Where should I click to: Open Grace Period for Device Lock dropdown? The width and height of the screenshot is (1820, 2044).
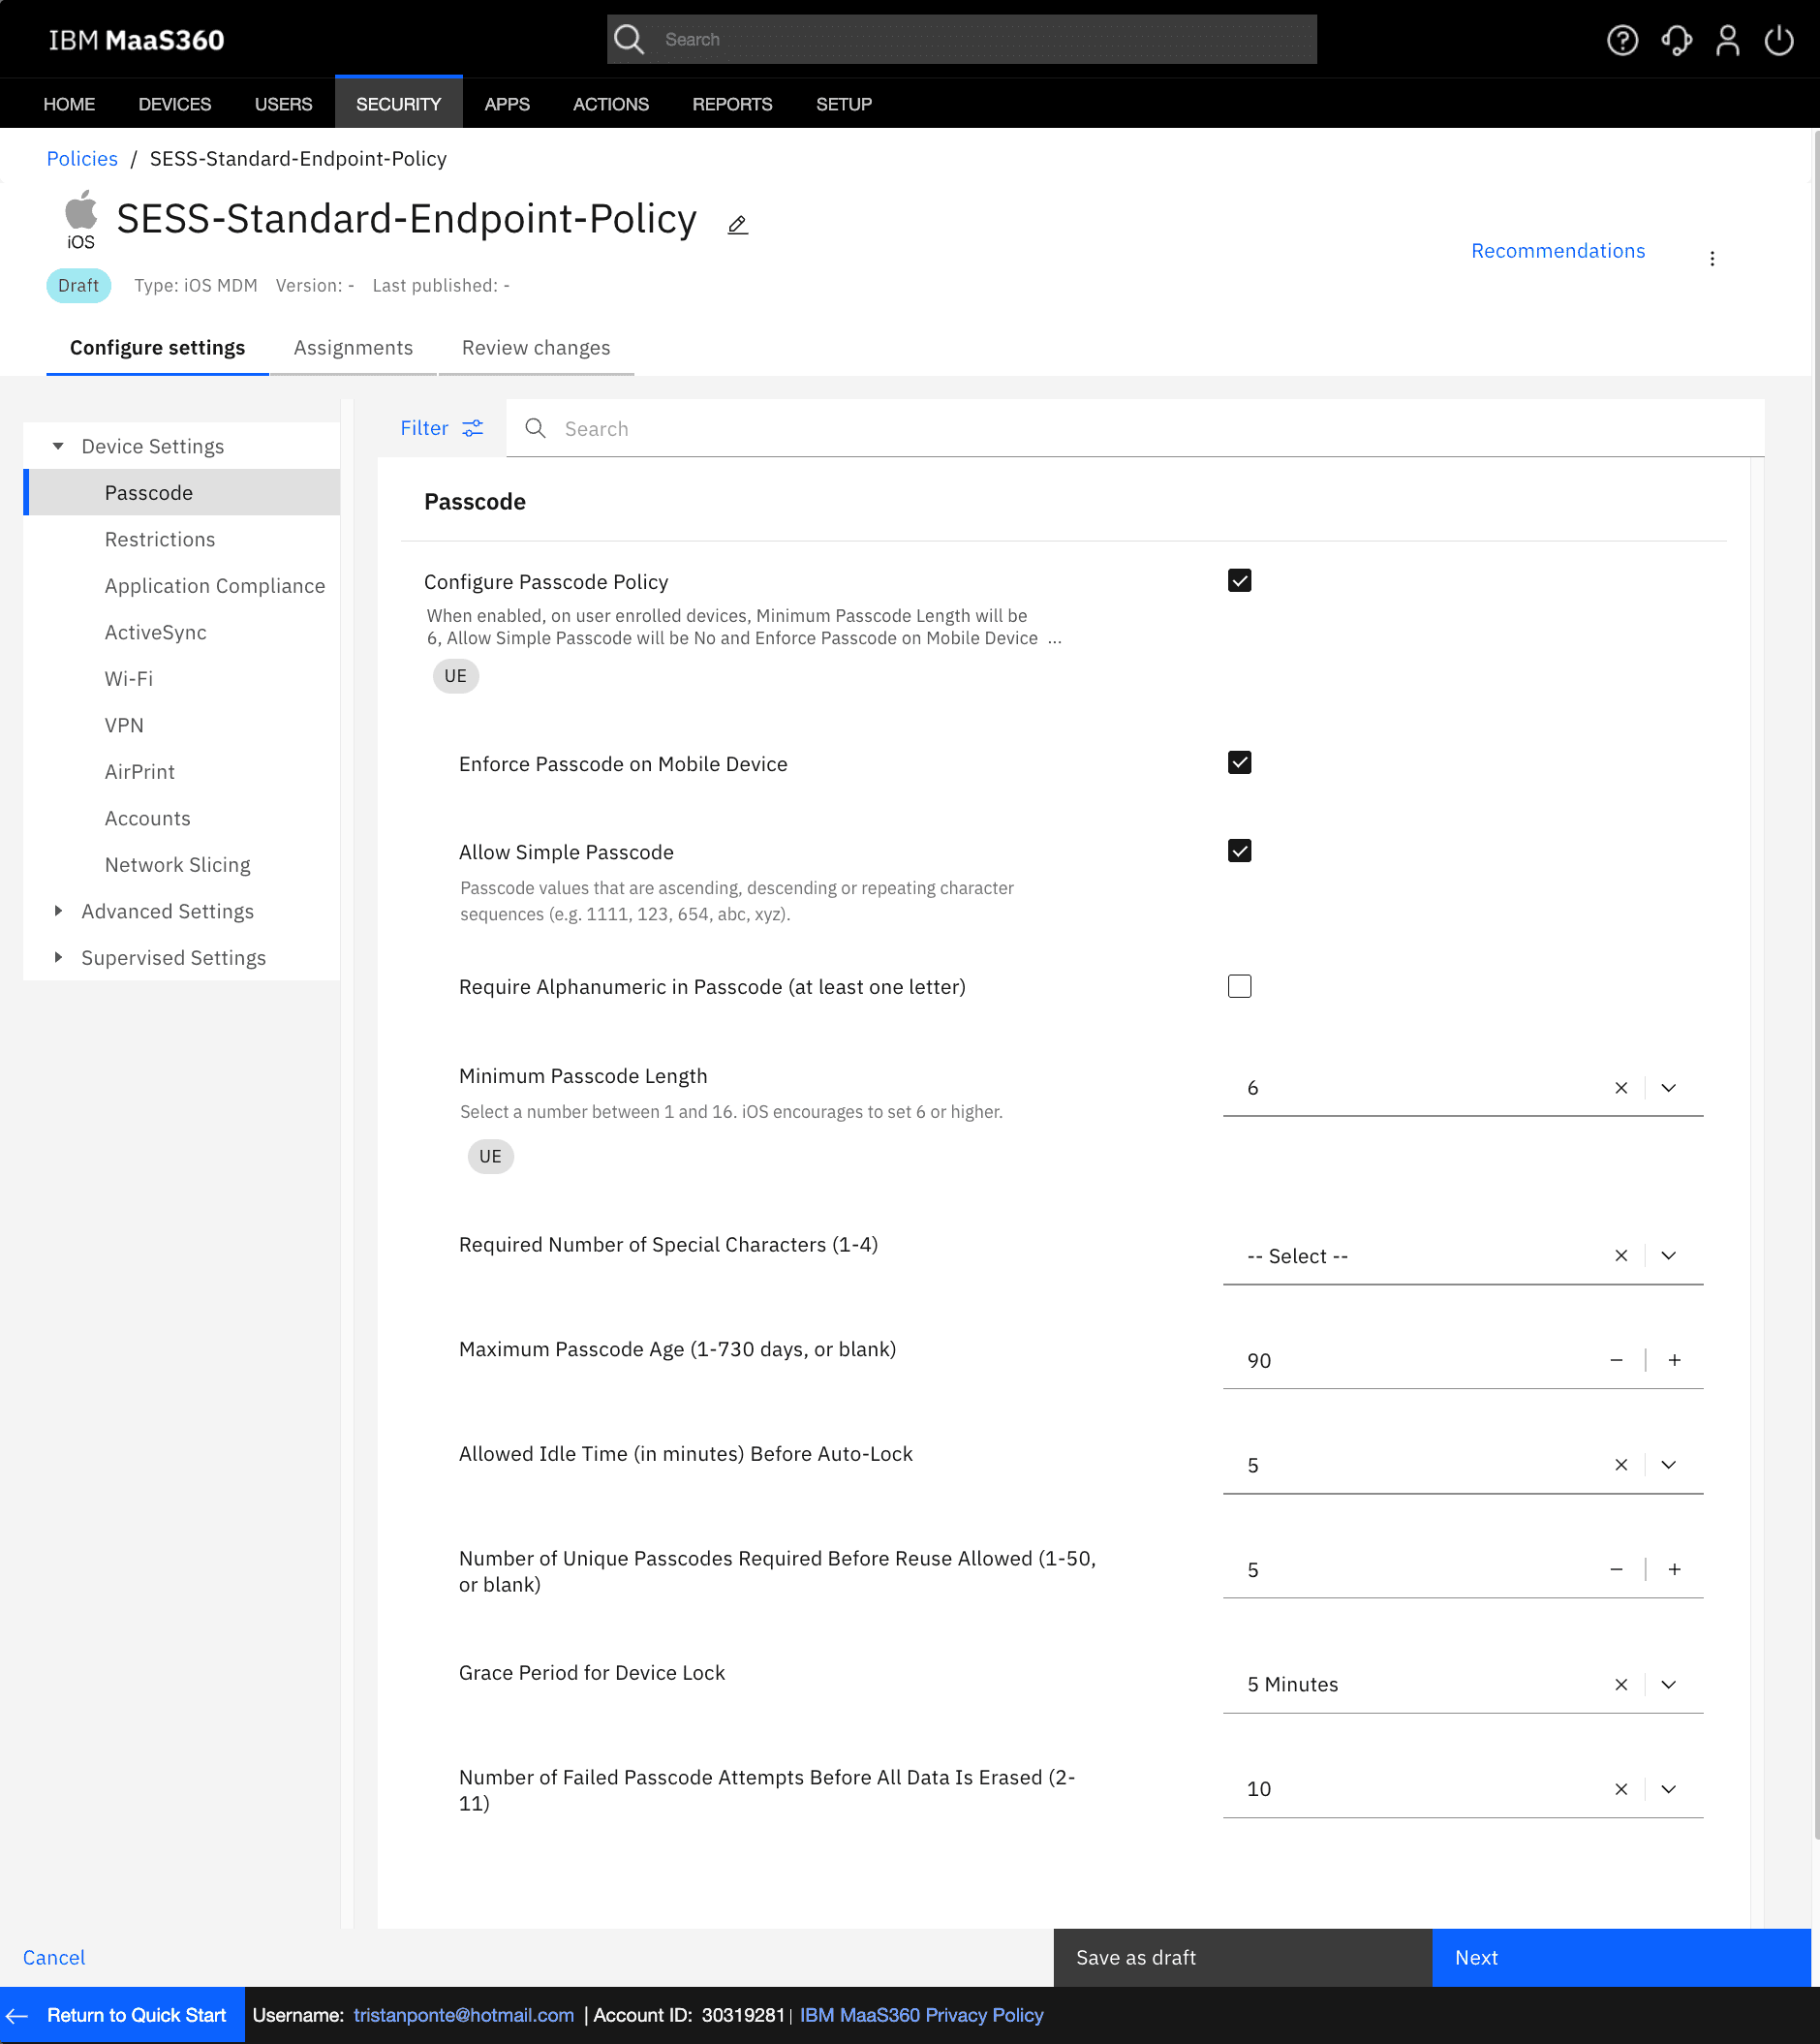coord(1668,1685)
